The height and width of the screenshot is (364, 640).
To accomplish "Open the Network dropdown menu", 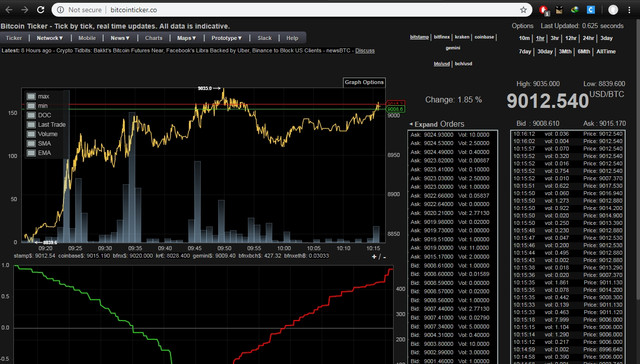I will (x=50, y=38).
